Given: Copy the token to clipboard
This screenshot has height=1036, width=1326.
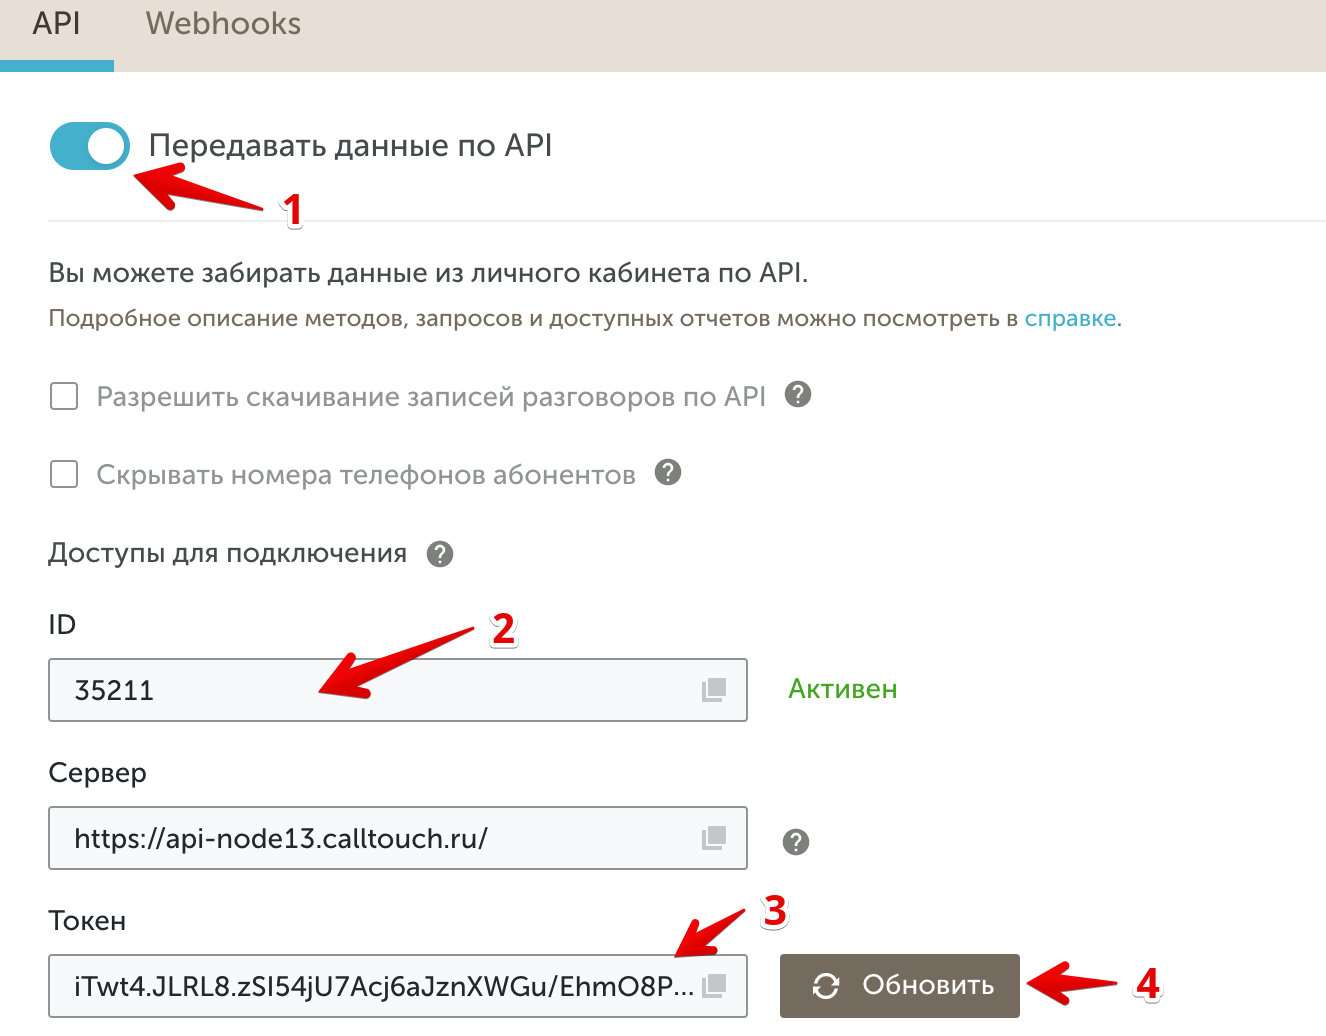Looking at the screenshot, I should click(714, 986).
